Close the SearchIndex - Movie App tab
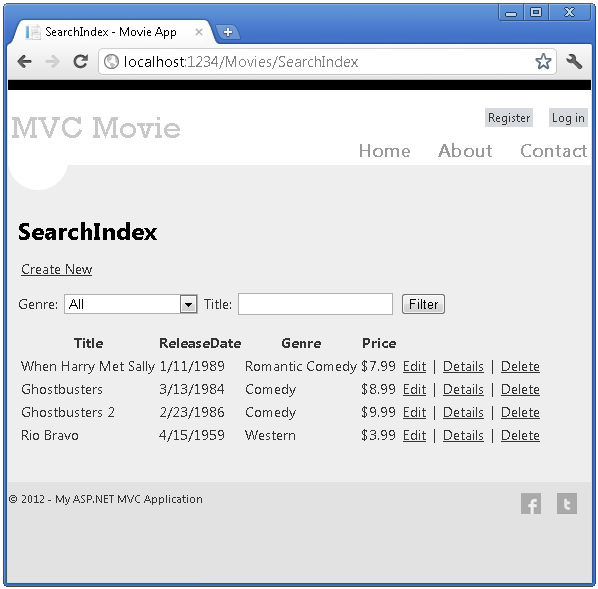This screenshot has height=589, width=598. 199,32
